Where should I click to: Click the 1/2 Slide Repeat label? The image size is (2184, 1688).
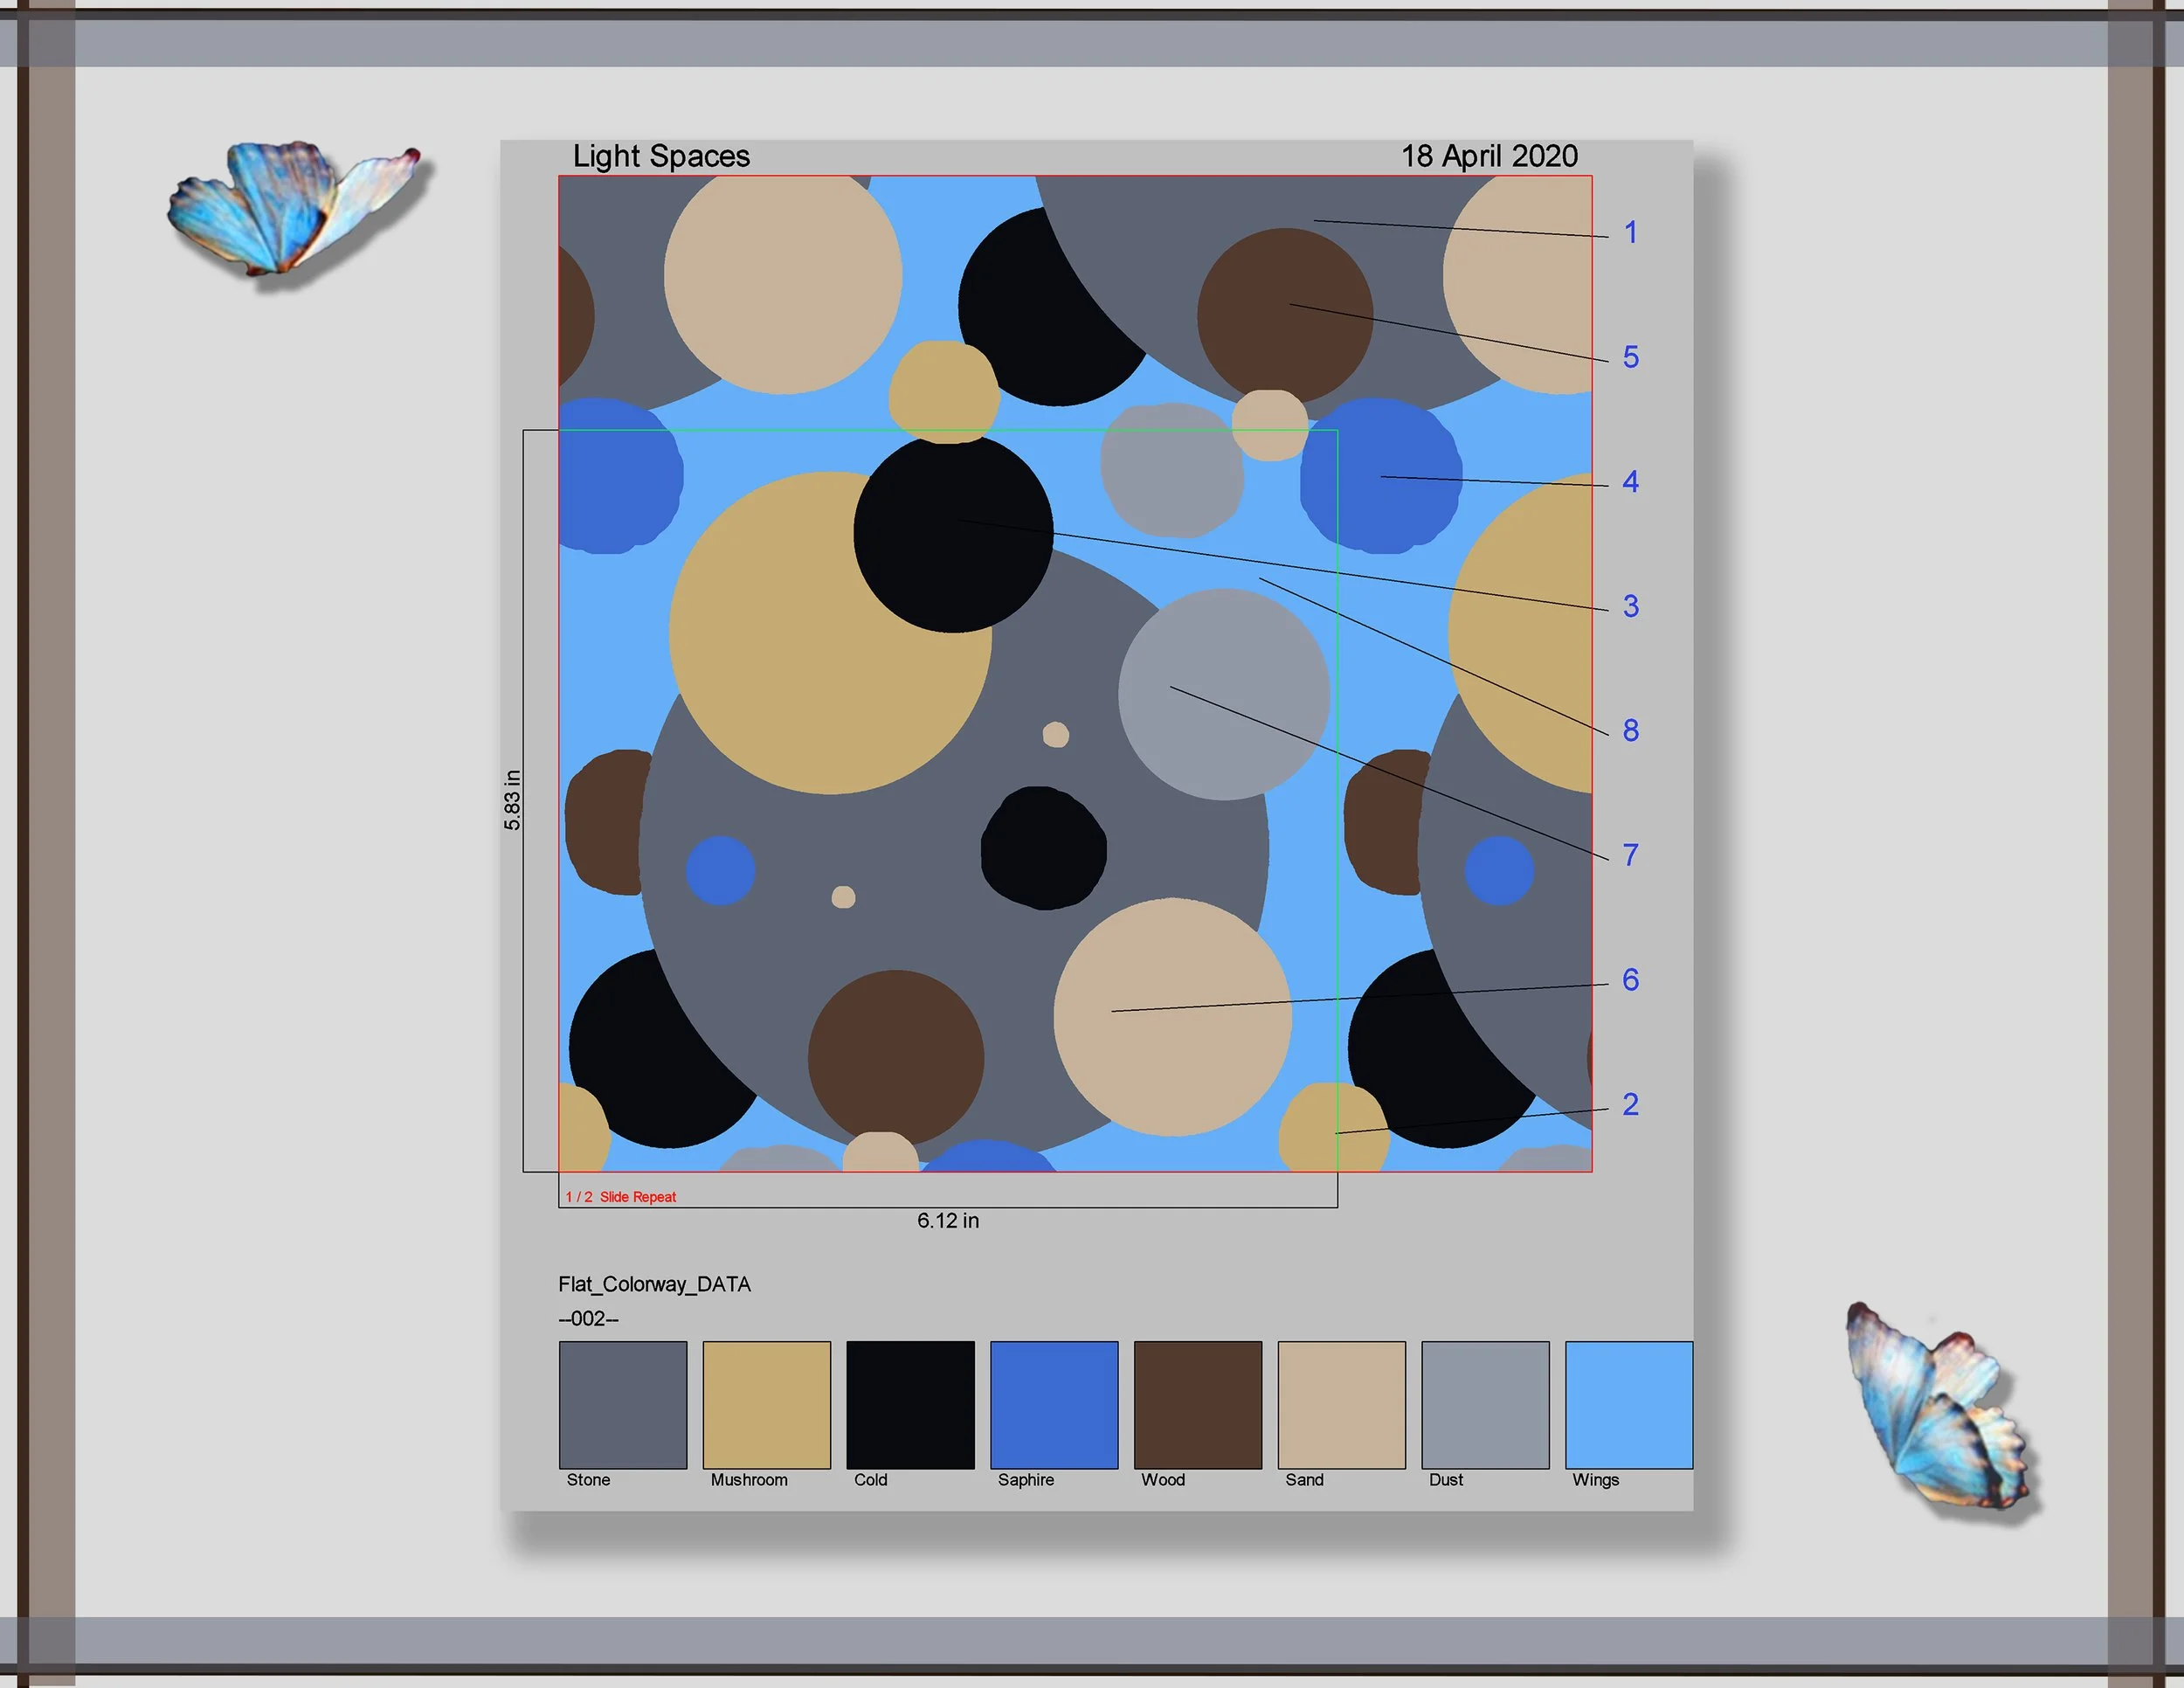pos(621,1197)
